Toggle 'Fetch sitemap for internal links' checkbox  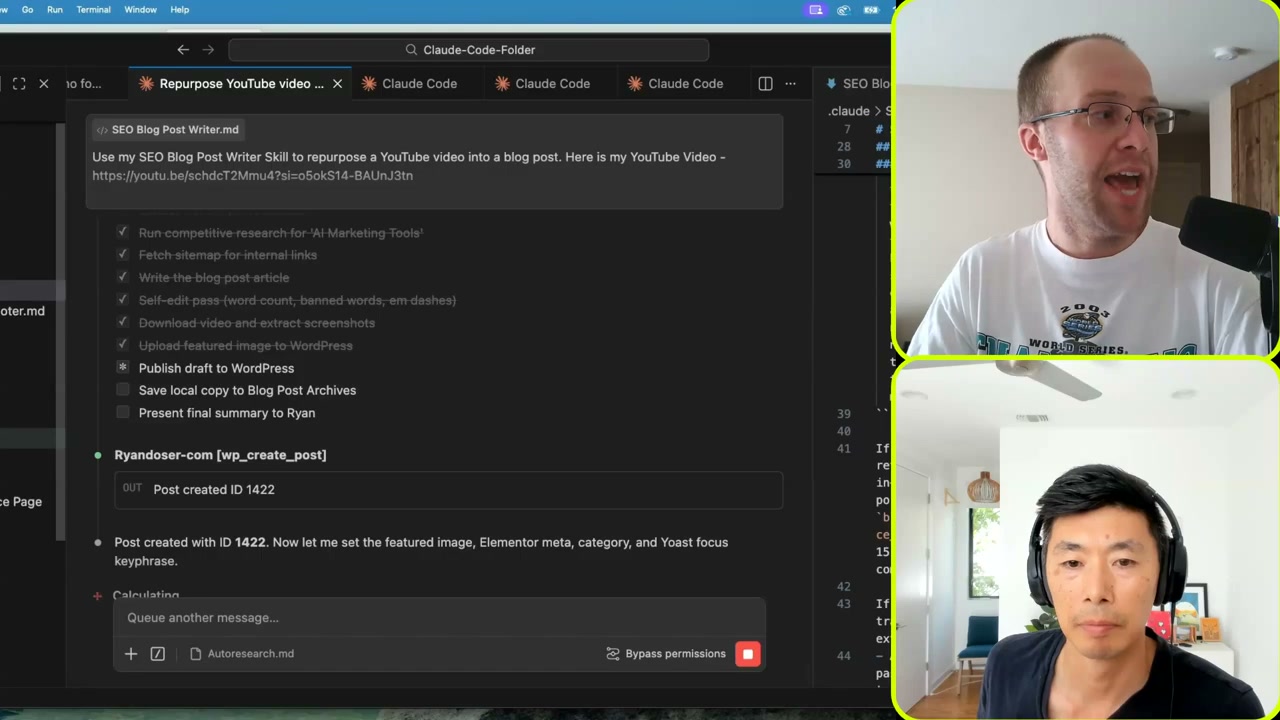(122, 255)
